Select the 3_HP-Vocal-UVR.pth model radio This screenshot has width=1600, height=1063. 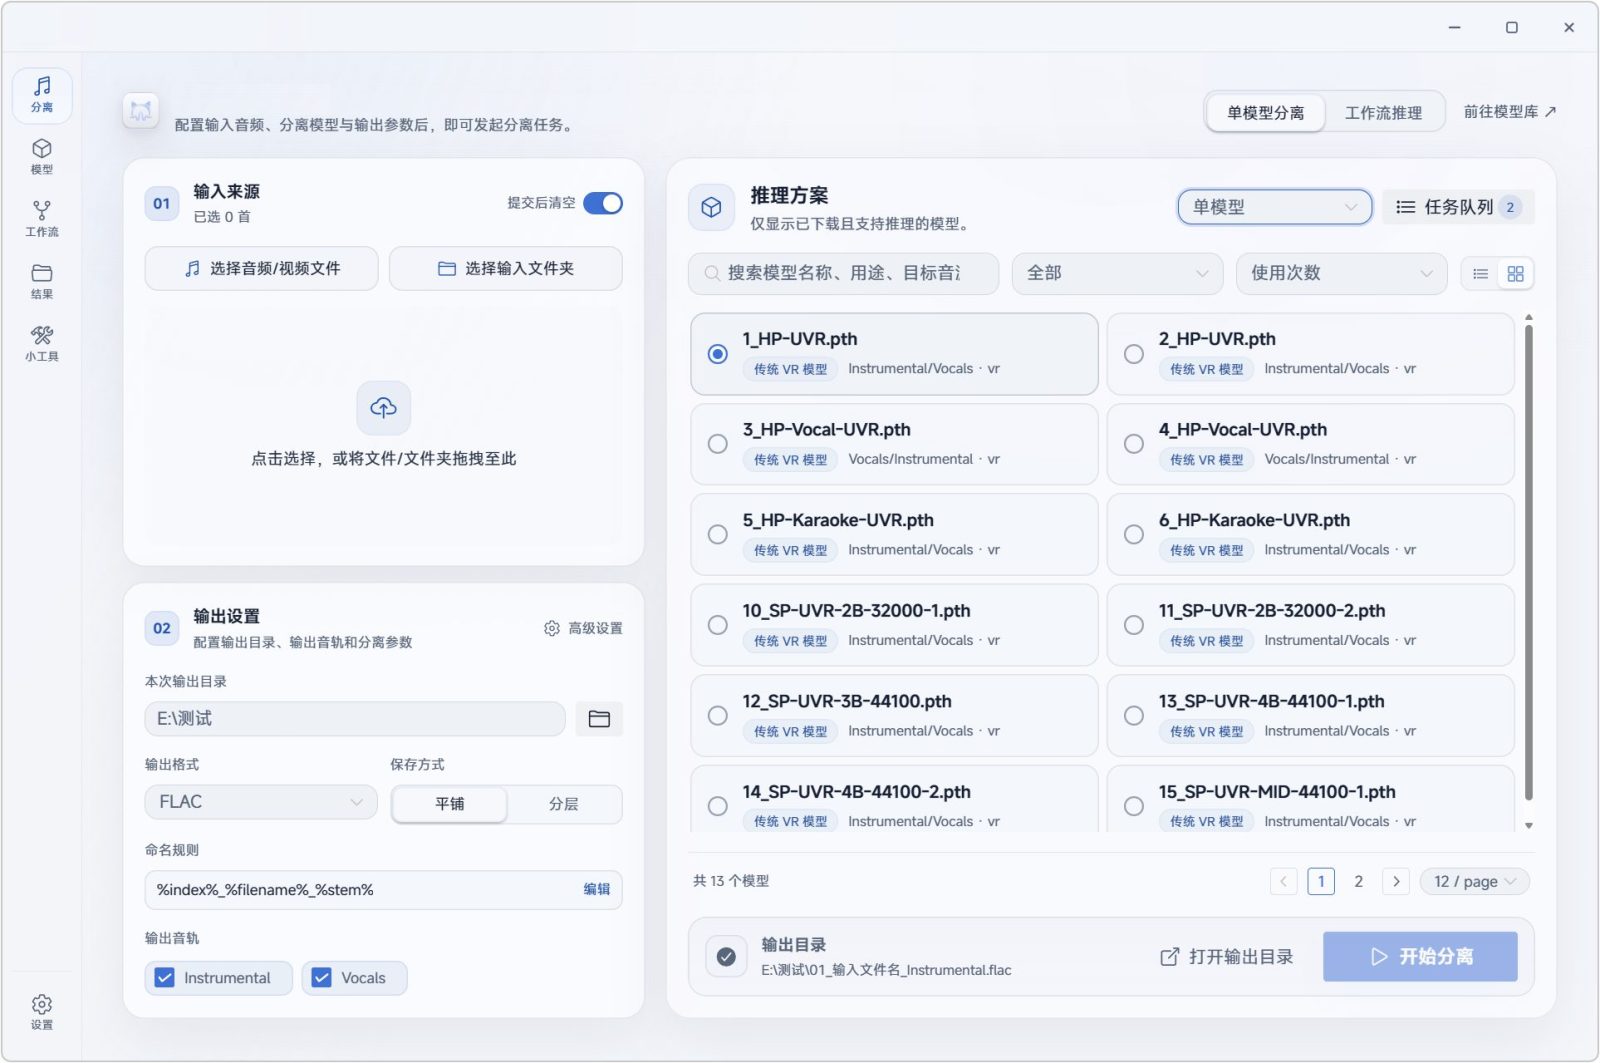click(718, 444)
